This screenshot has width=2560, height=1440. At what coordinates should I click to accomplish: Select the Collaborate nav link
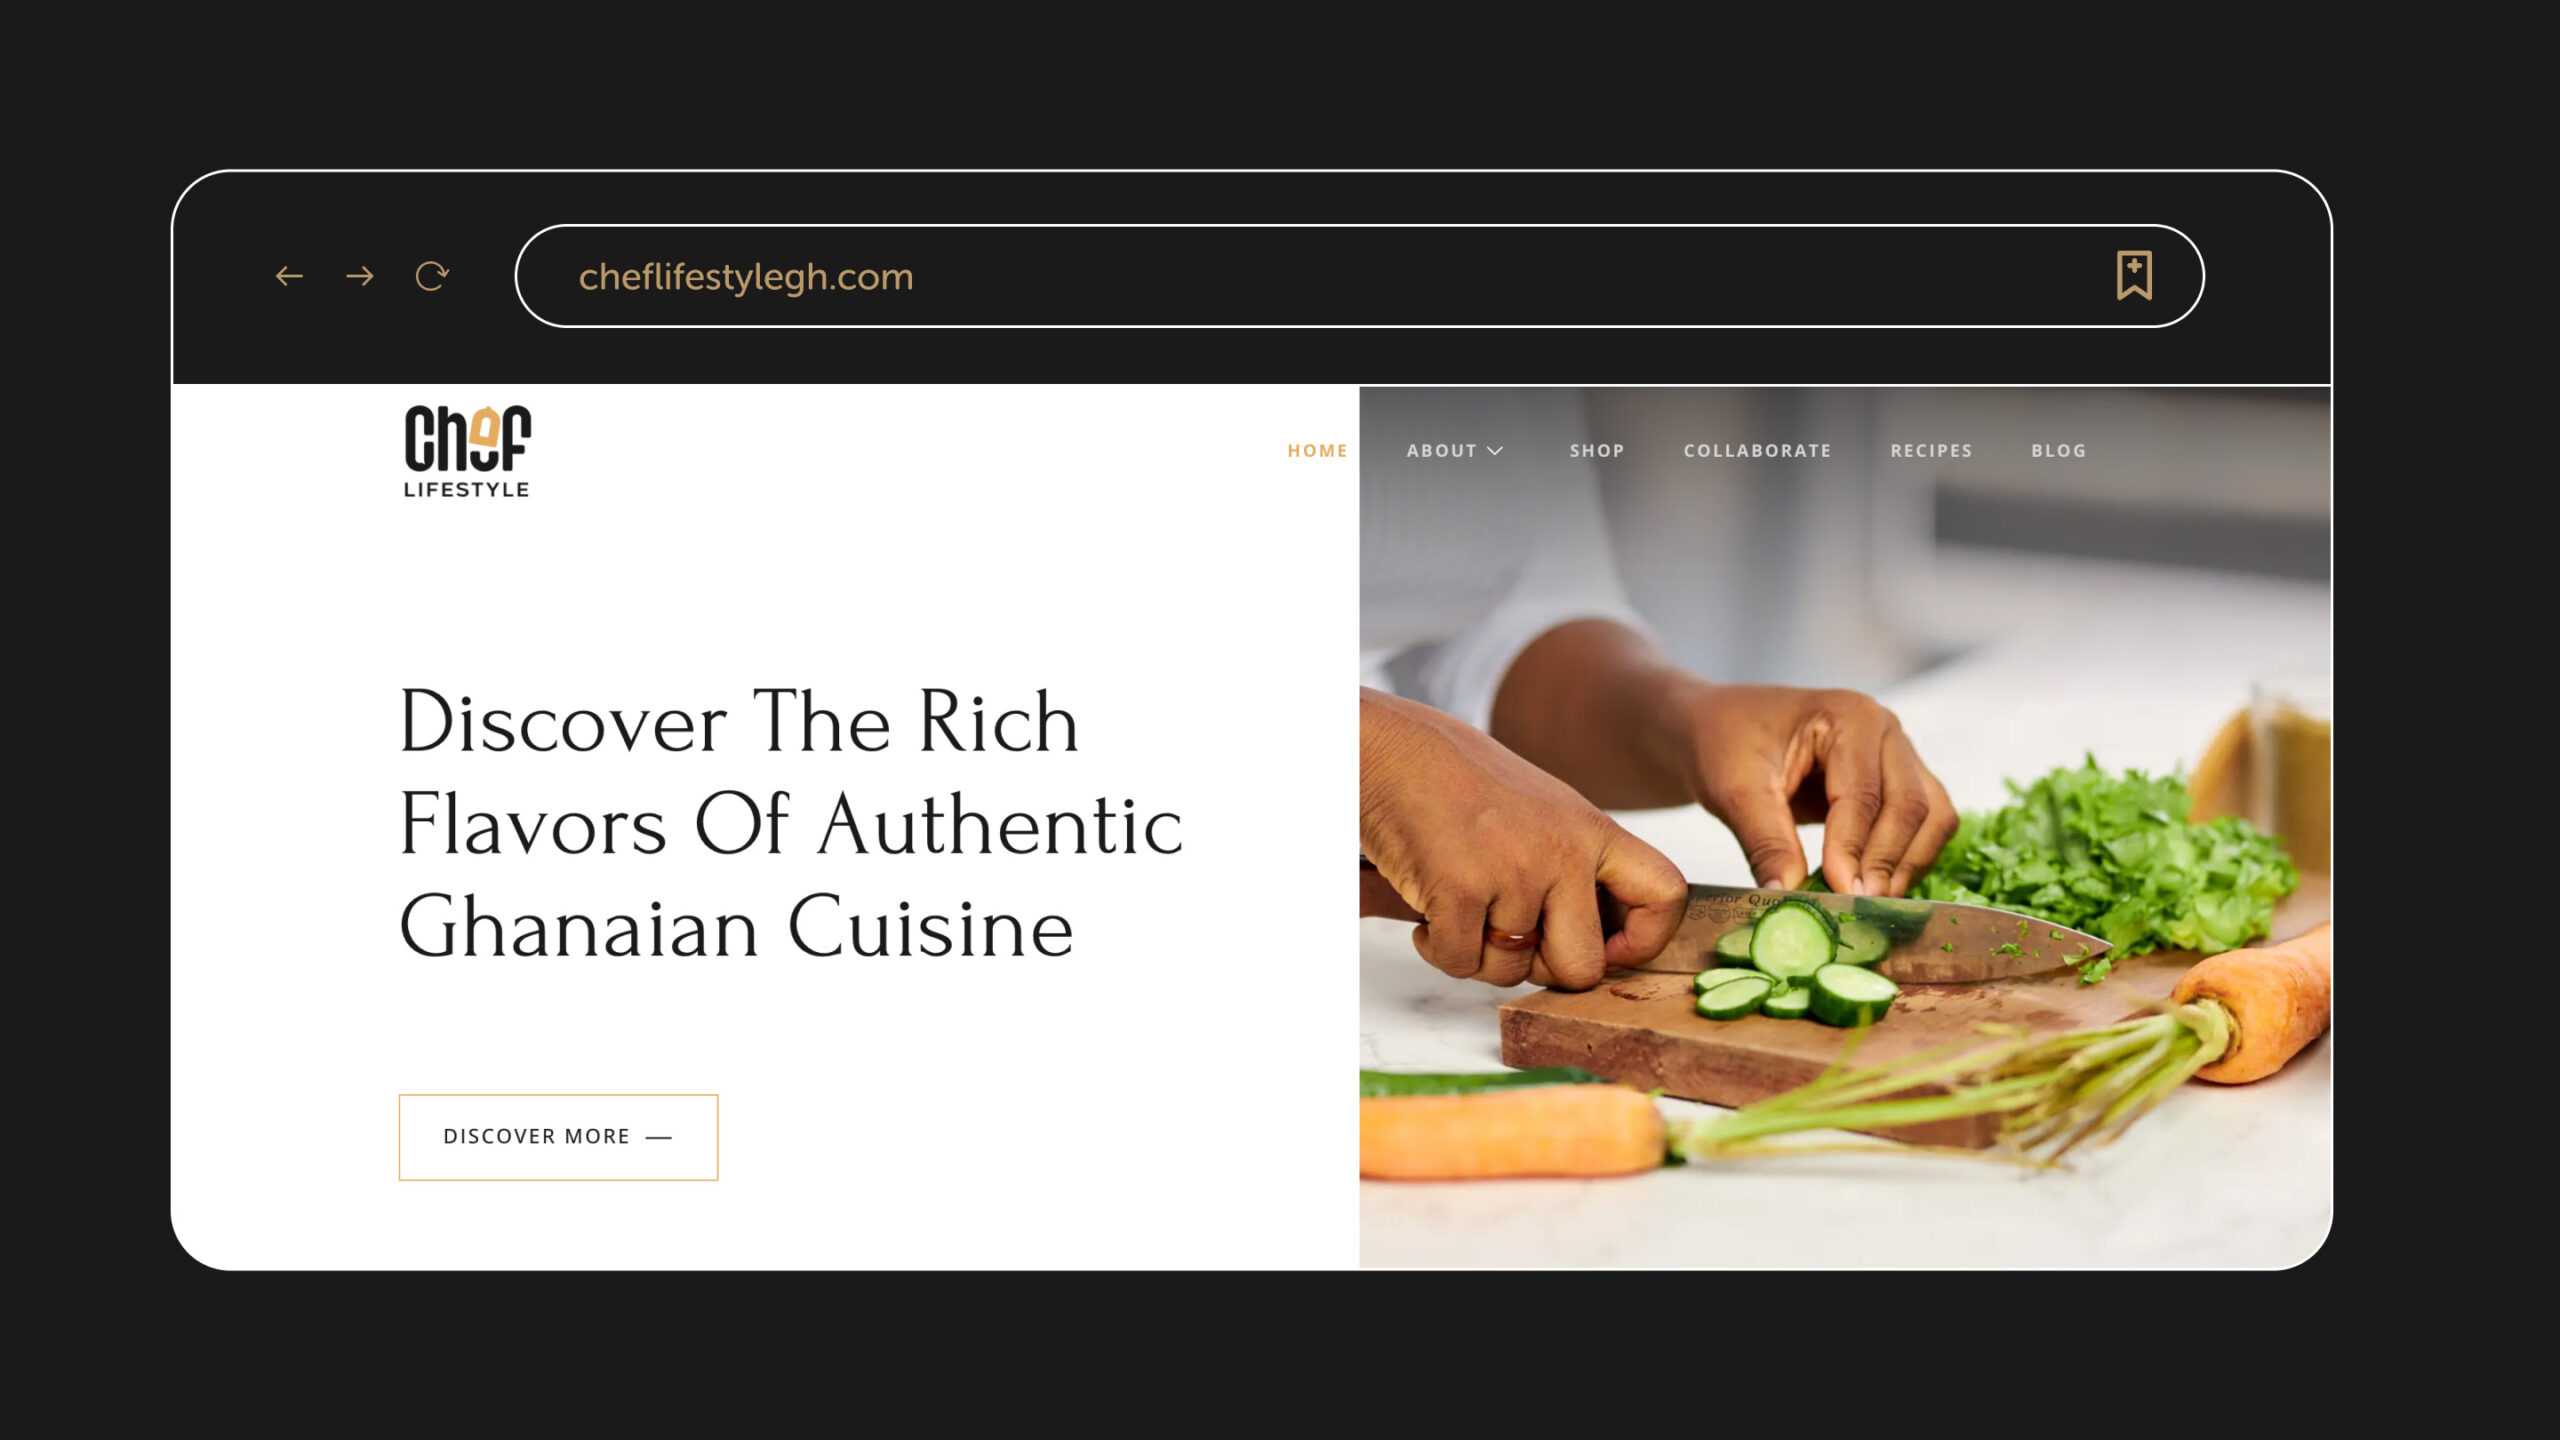1757,451
